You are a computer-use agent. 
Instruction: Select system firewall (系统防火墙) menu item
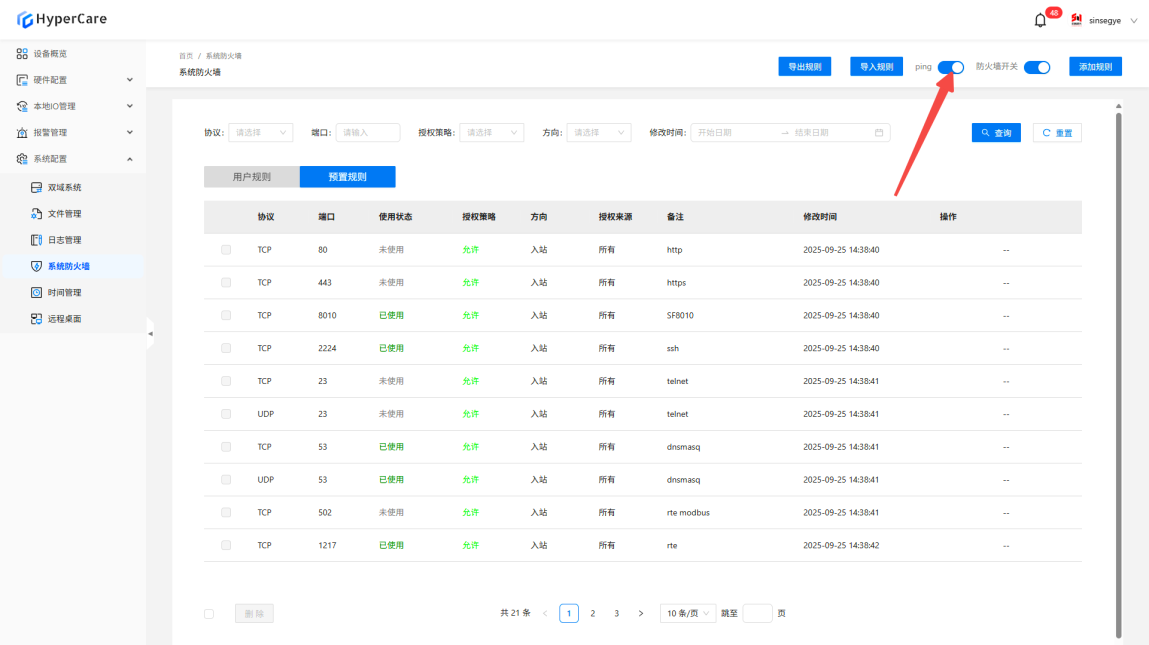(68, 267)
